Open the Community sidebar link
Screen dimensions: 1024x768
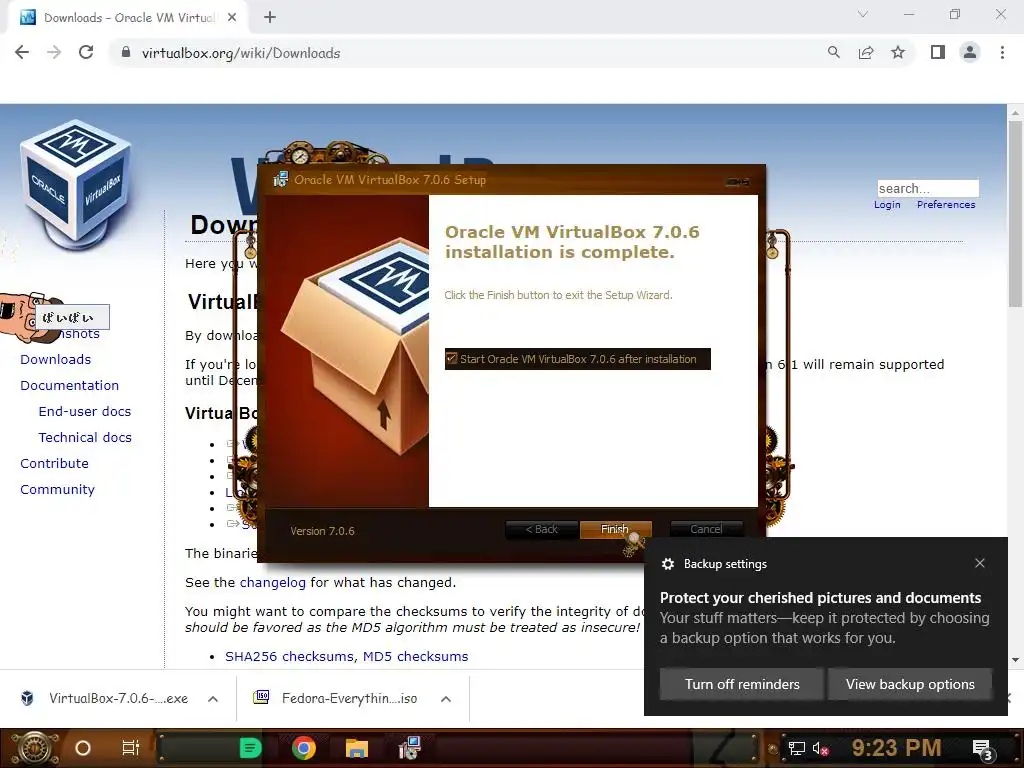coord(57,490)
